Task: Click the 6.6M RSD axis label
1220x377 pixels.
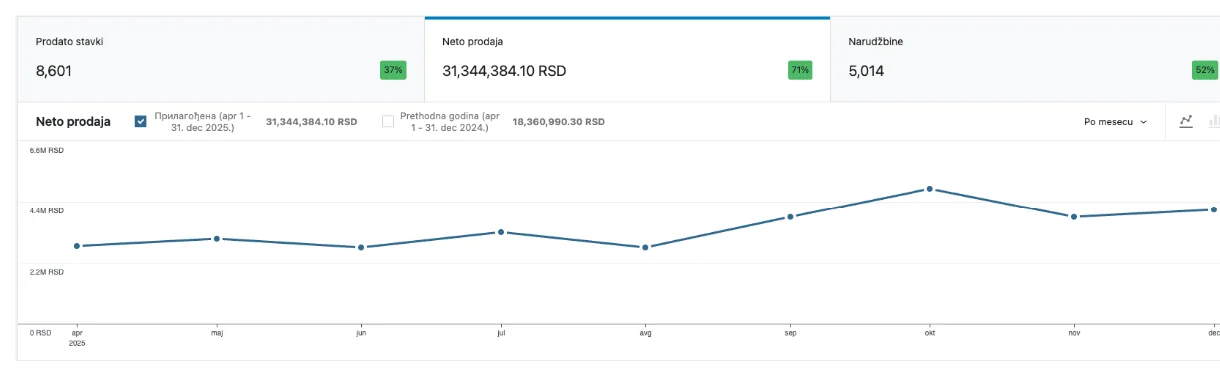Action: point(46,150)
